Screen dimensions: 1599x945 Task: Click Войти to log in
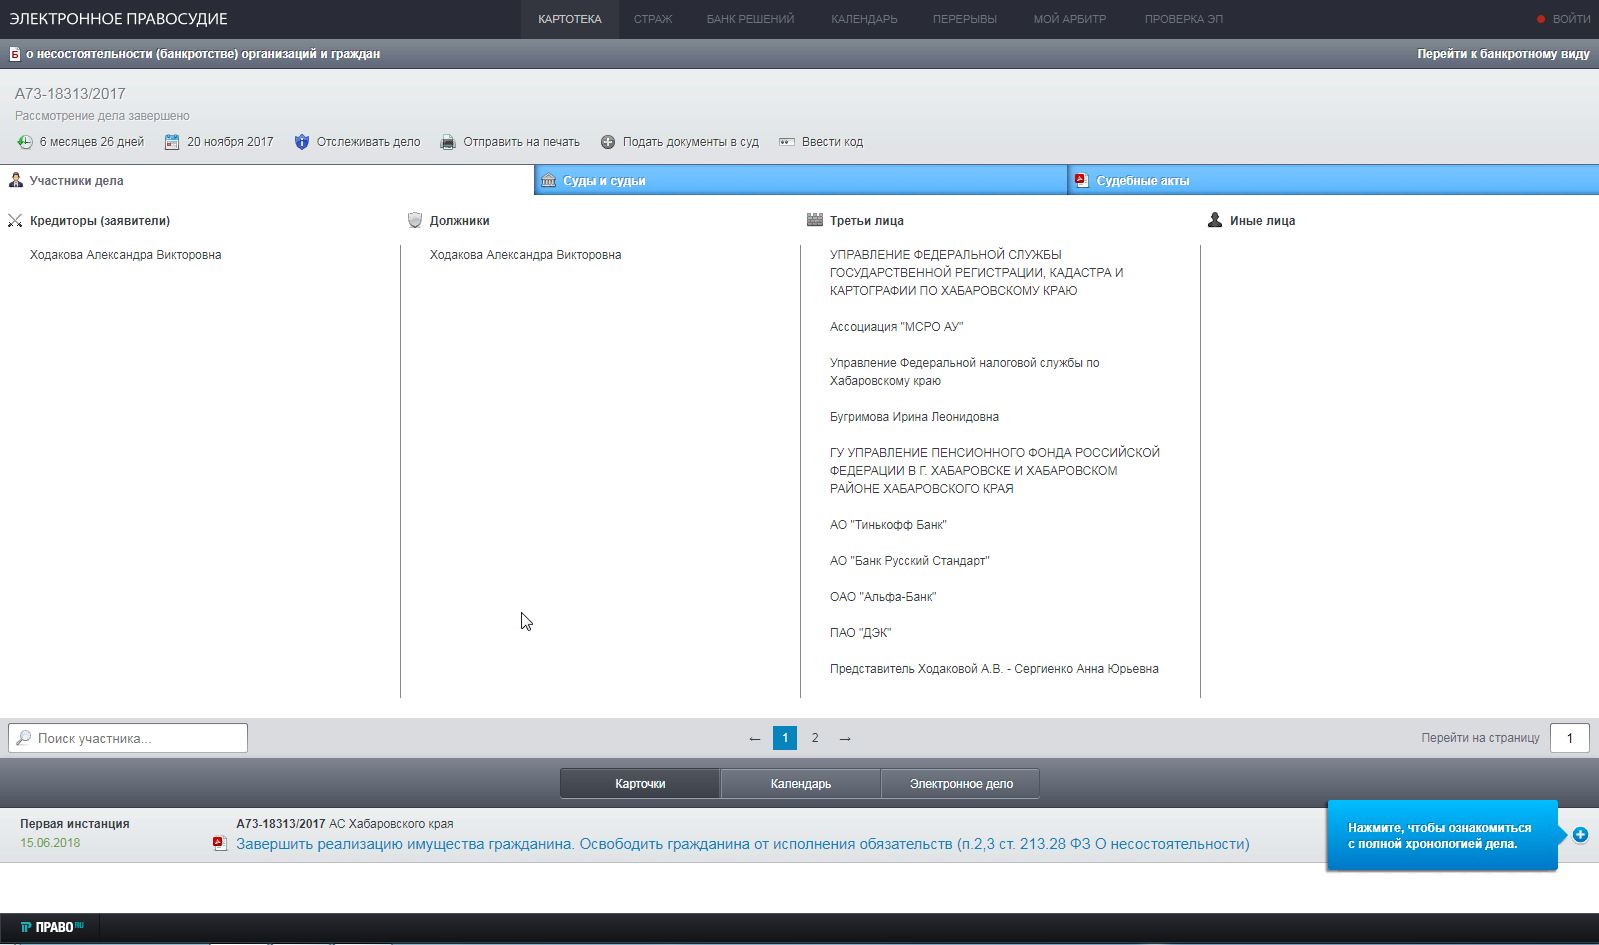1570,19
